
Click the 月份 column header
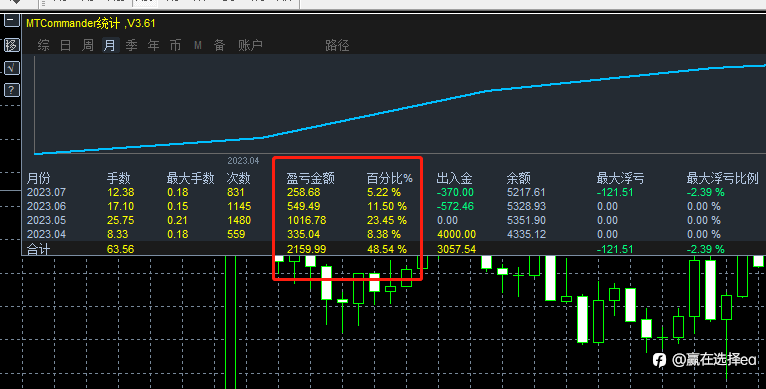[39, 178]
